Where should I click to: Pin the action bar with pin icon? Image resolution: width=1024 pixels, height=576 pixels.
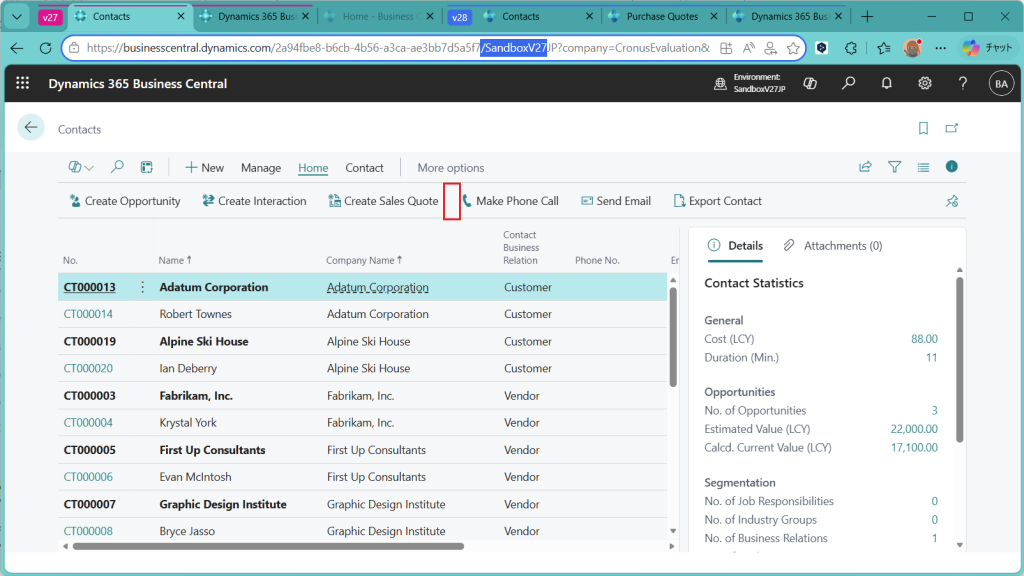[952, 201]
